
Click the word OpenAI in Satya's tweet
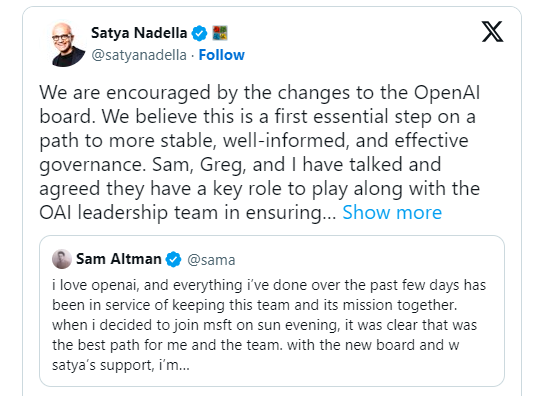click(x=446, y=93)
